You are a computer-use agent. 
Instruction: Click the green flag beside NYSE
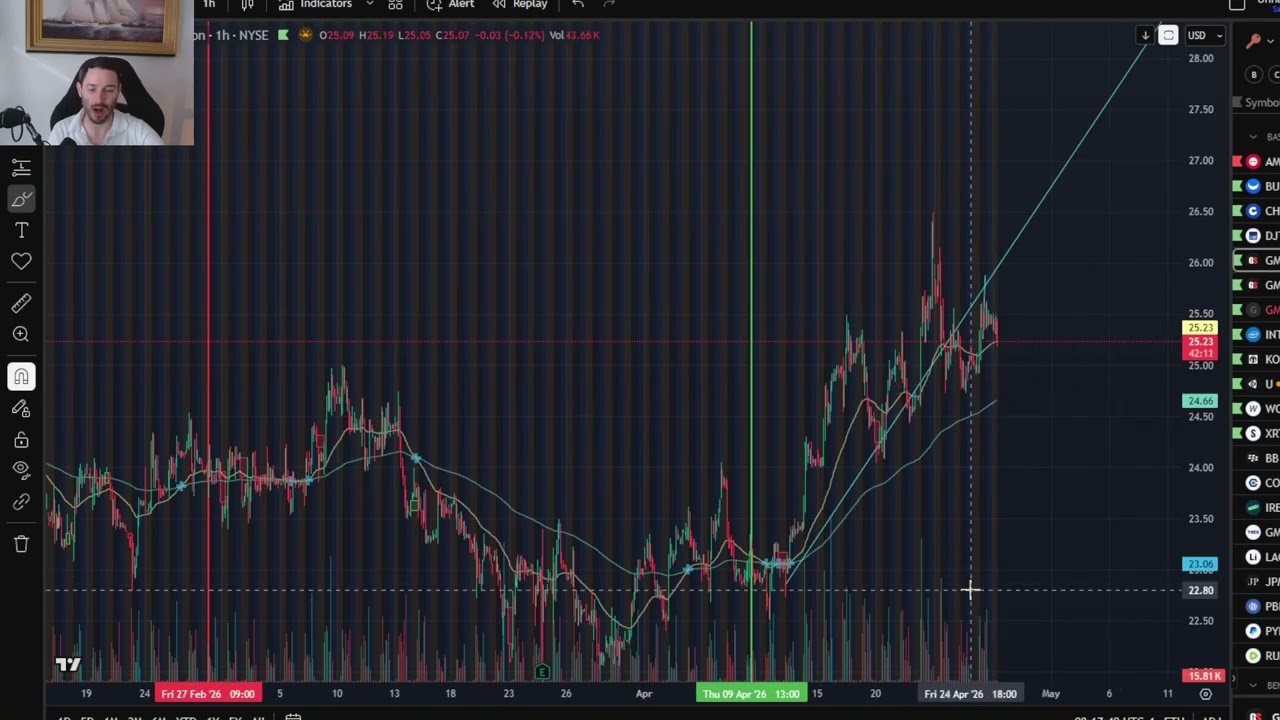pos(283,35)
